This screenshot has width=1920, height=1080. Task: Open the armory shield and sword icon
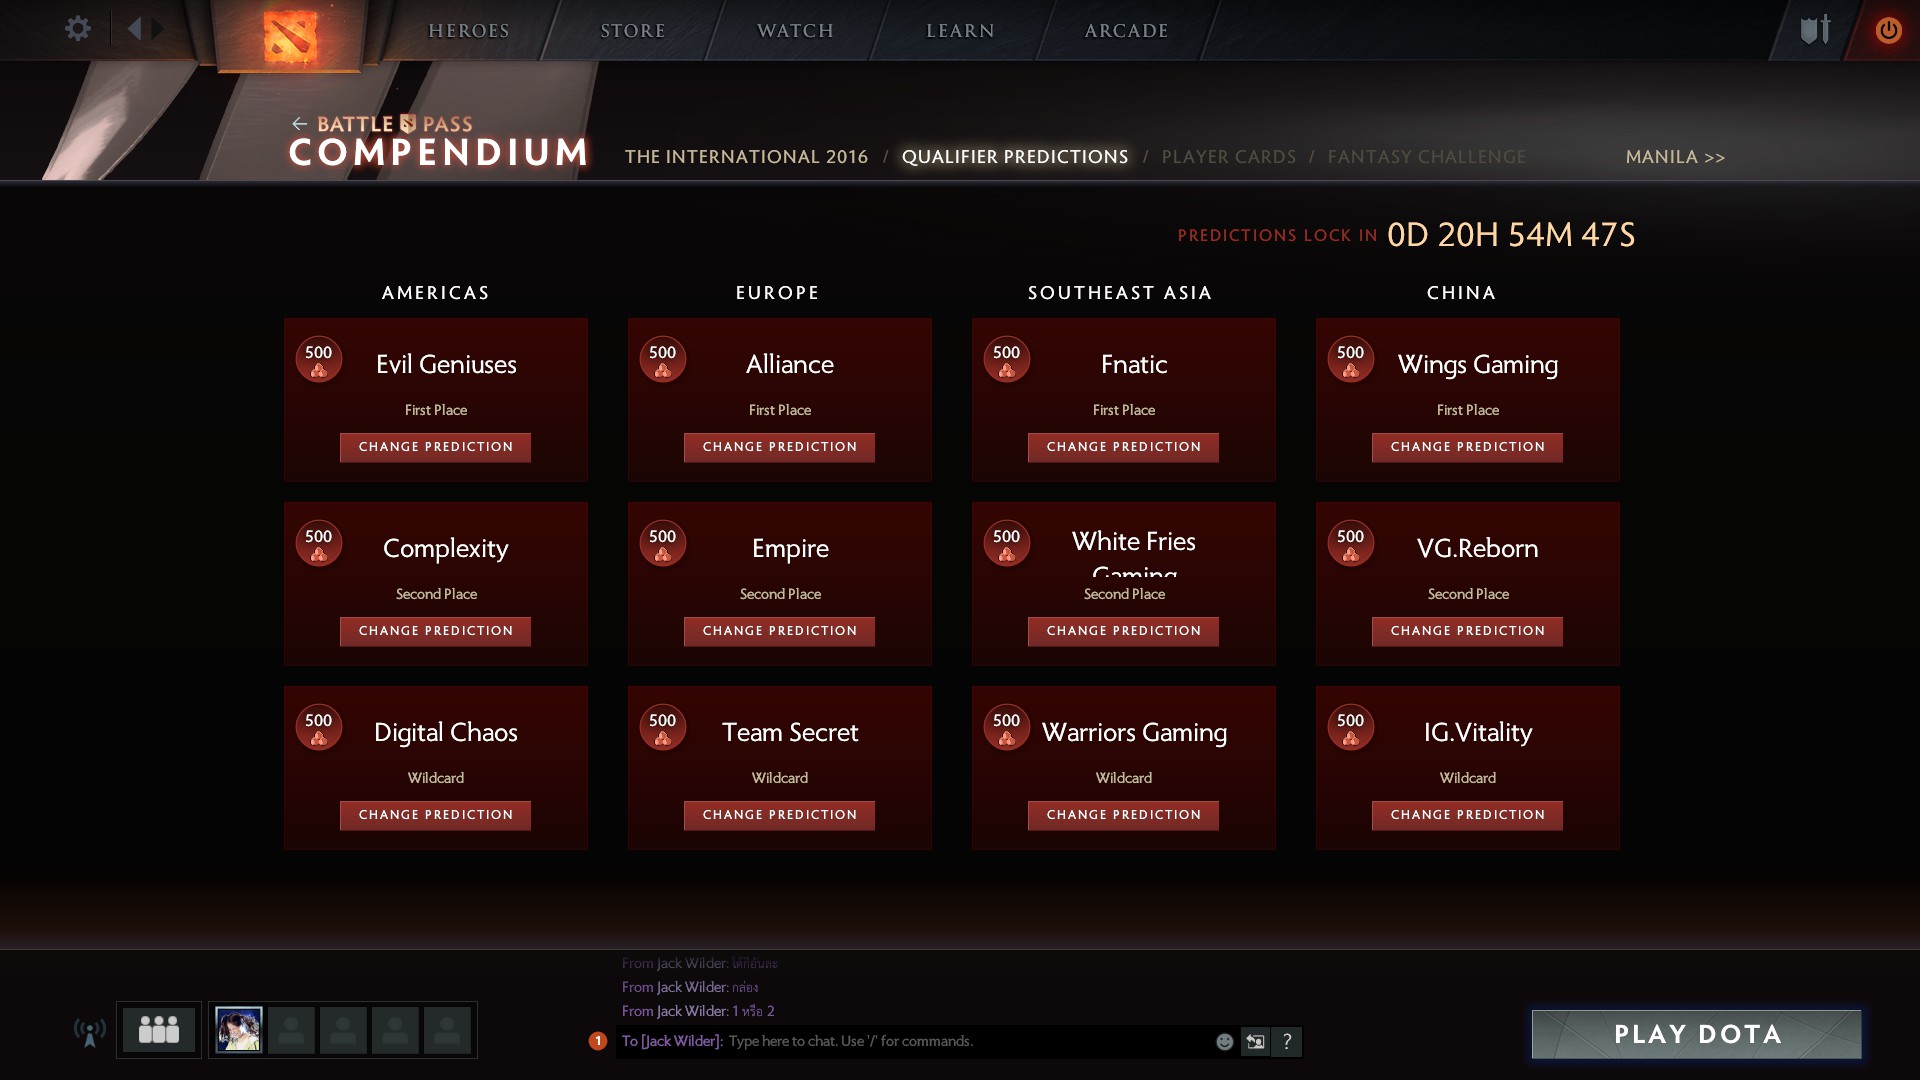(x=1814, y=30)
